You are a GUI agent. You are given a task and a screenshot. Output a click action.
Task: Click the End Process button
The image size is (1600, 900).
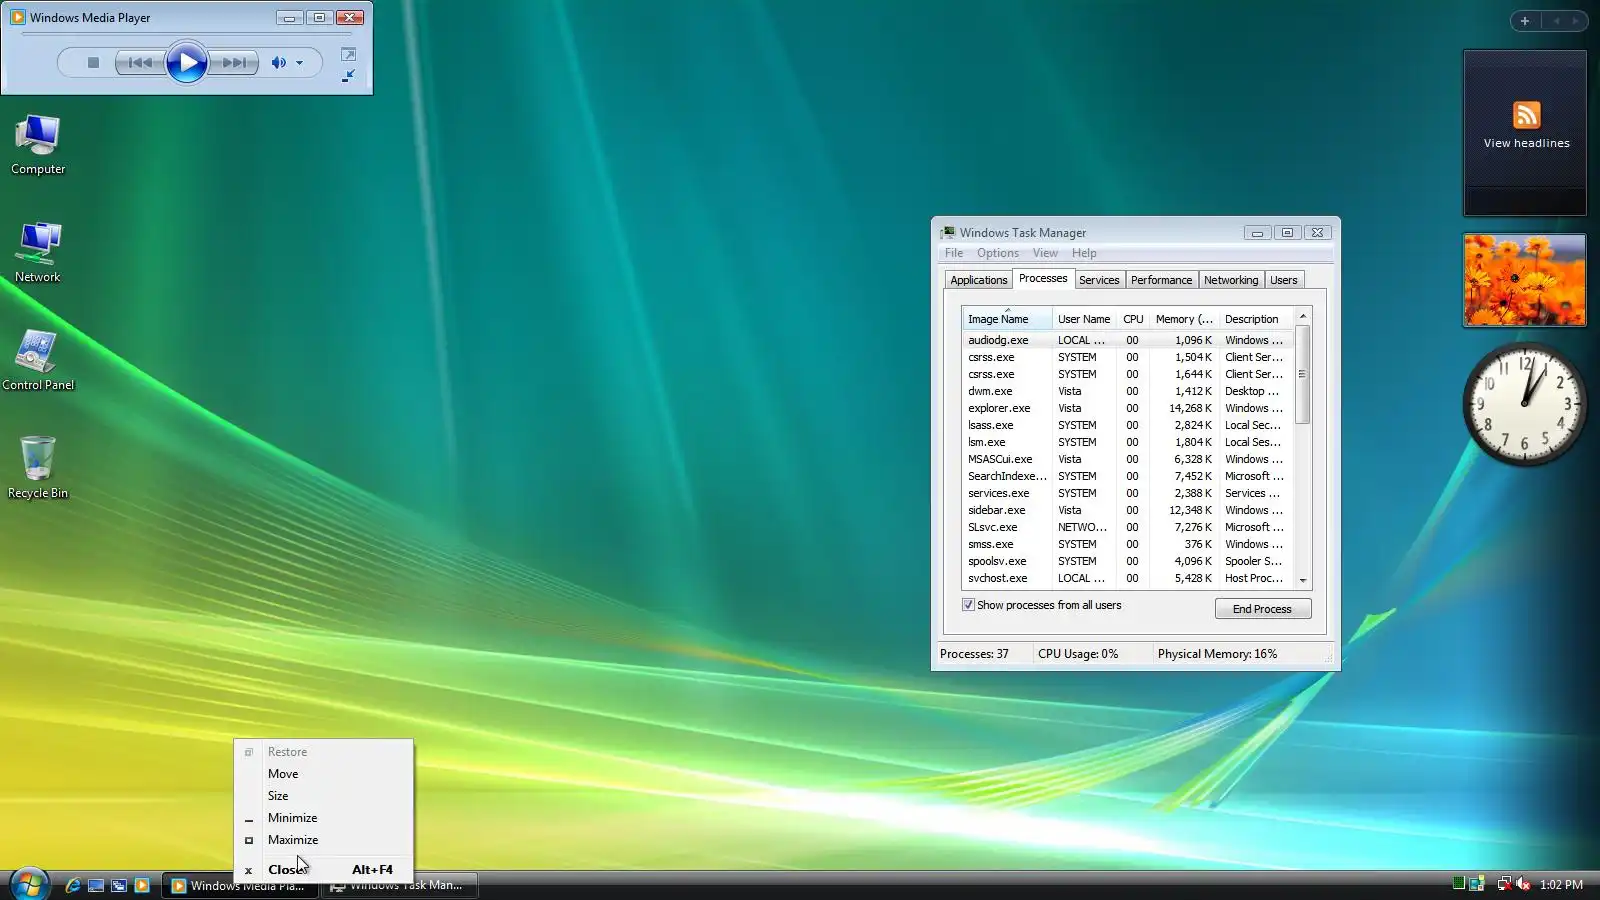tap(1263, 609)
